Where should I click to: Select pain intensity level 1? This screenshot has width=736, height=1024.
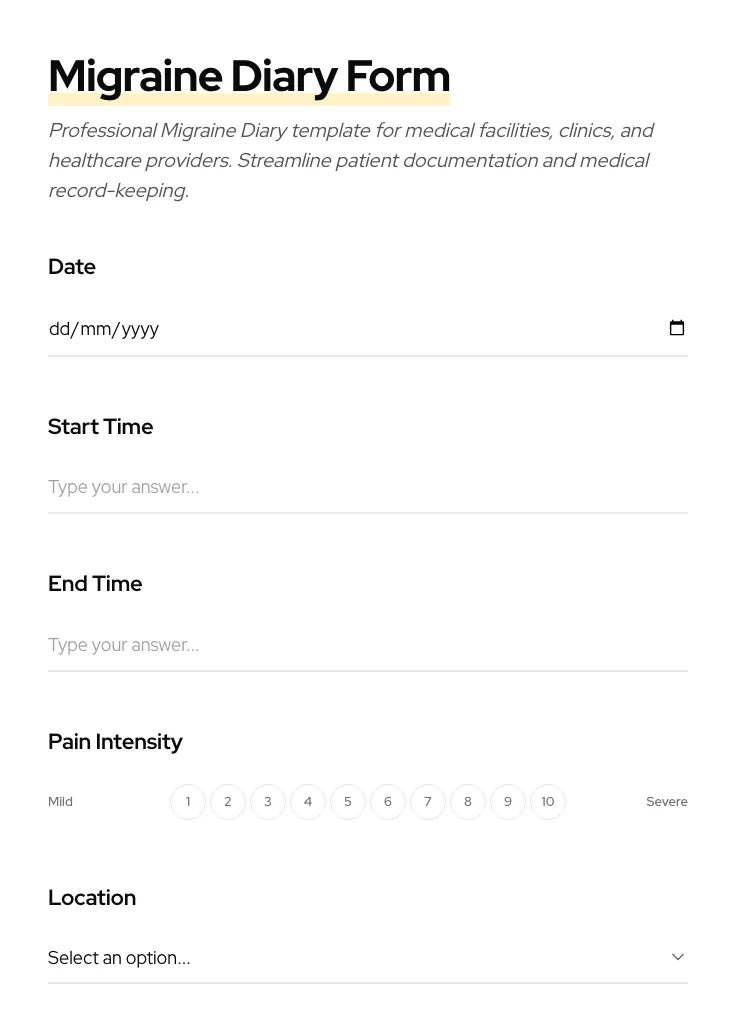(x=188, y=801)
